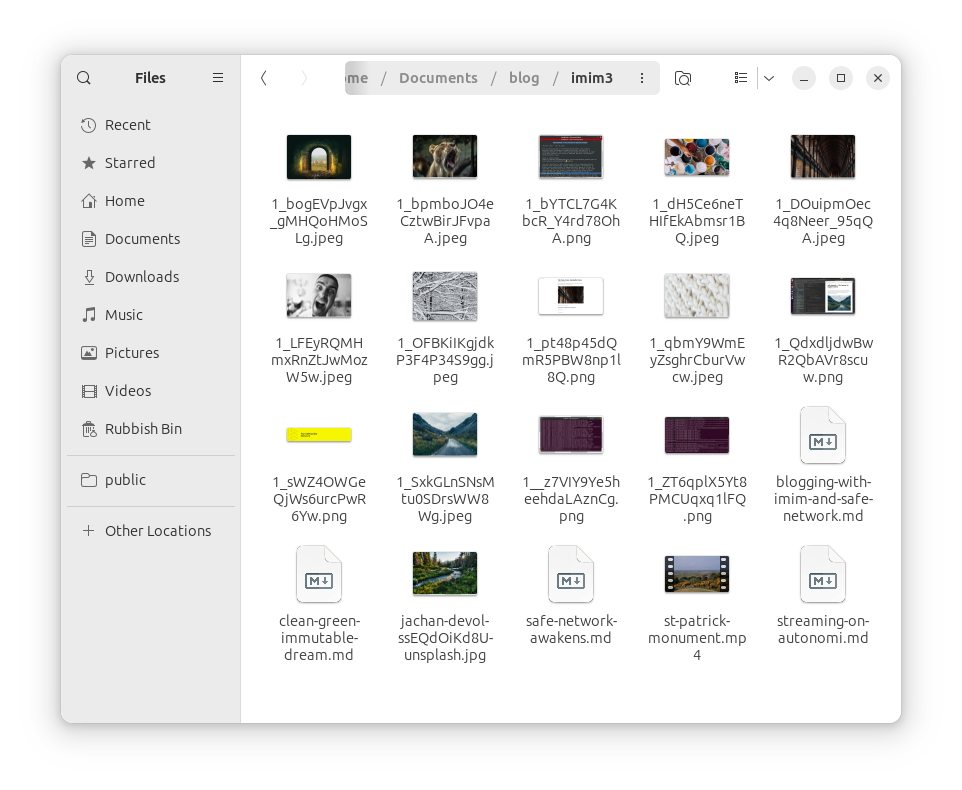Select the st-patrick-monument.mp4 video file

(x=696, y=575)
